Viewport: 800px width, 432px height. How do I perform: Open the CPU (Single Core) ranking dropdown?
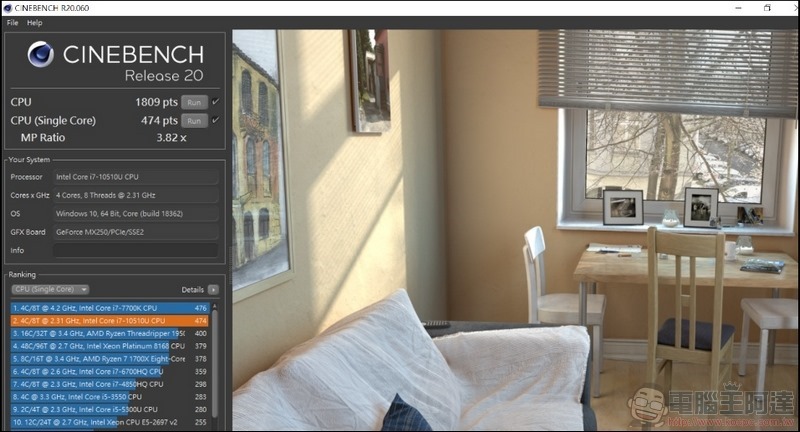pyautogui.click(x=50, y=289)
